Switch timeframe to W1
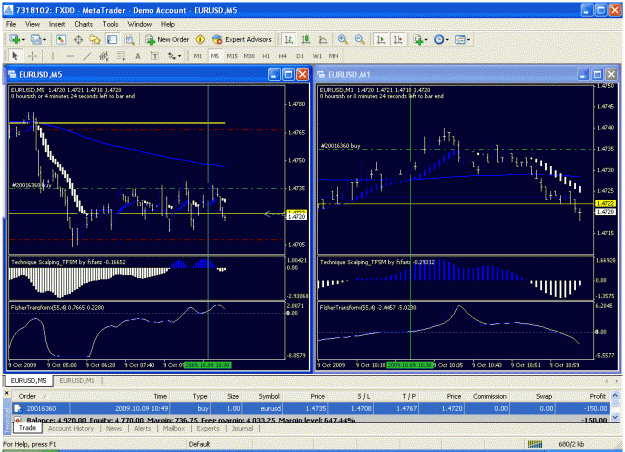 click(x=317, y=56)
